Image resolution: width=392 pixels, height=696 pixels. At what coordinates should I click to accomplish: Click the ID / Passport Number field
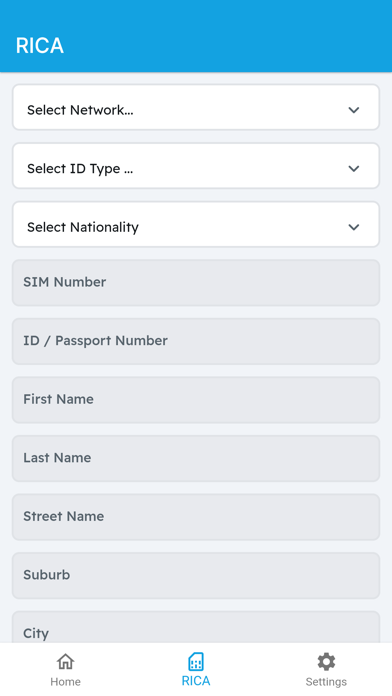tap(196, 341)
